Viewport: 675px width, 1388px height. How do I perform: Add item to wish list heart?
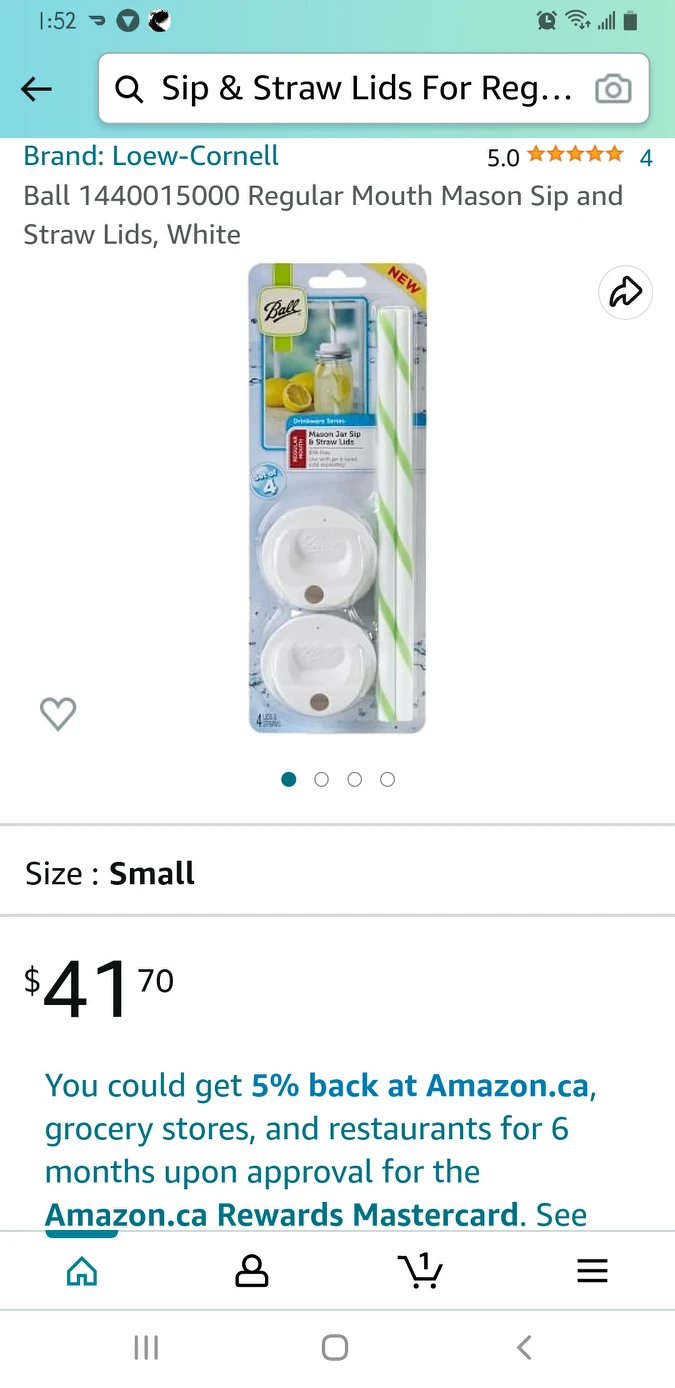tap(58, 713)
